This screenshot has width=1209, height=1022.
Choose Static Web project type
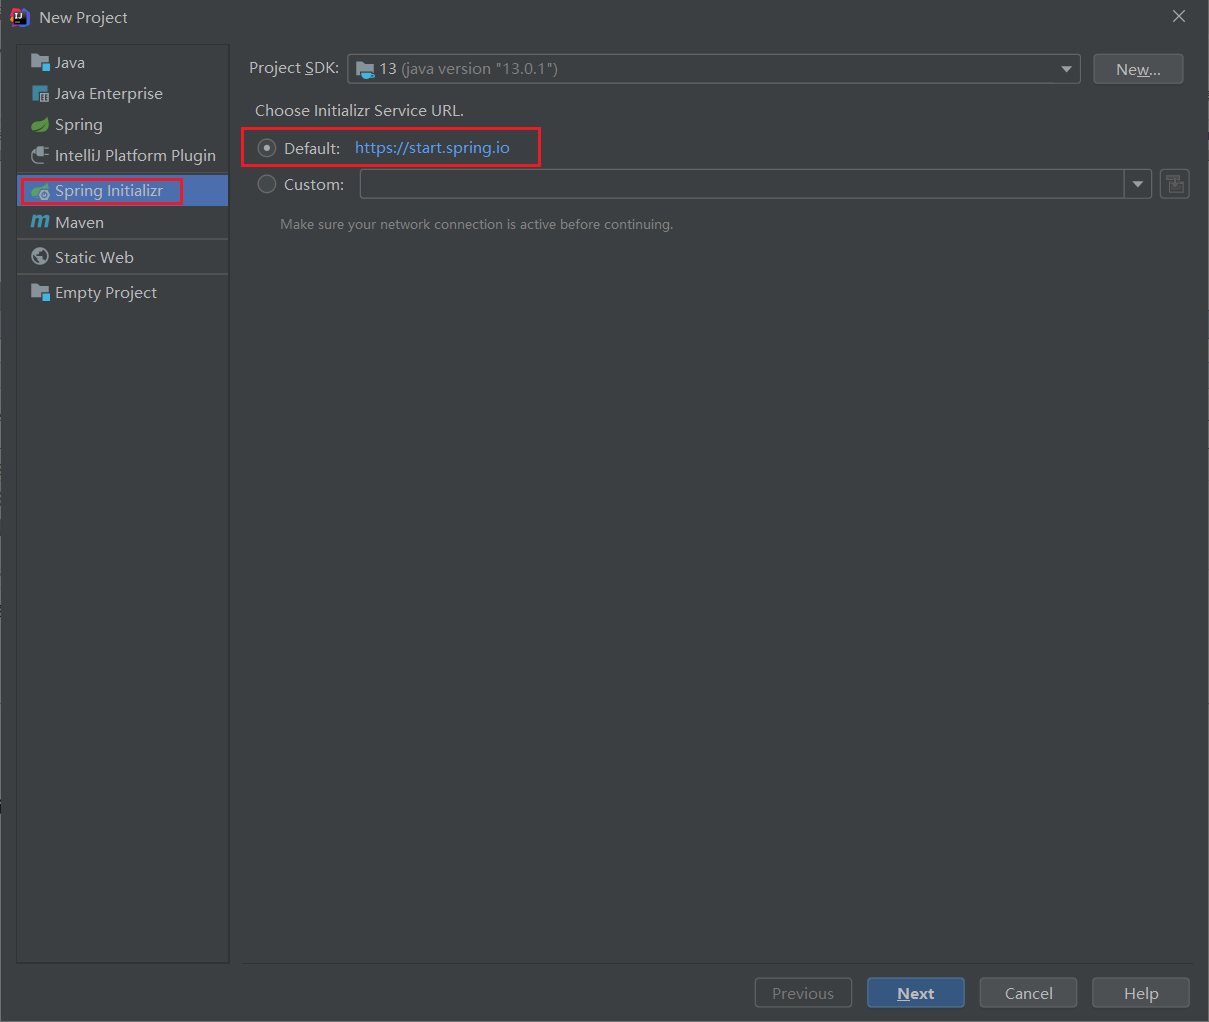[x=123, y=257]
